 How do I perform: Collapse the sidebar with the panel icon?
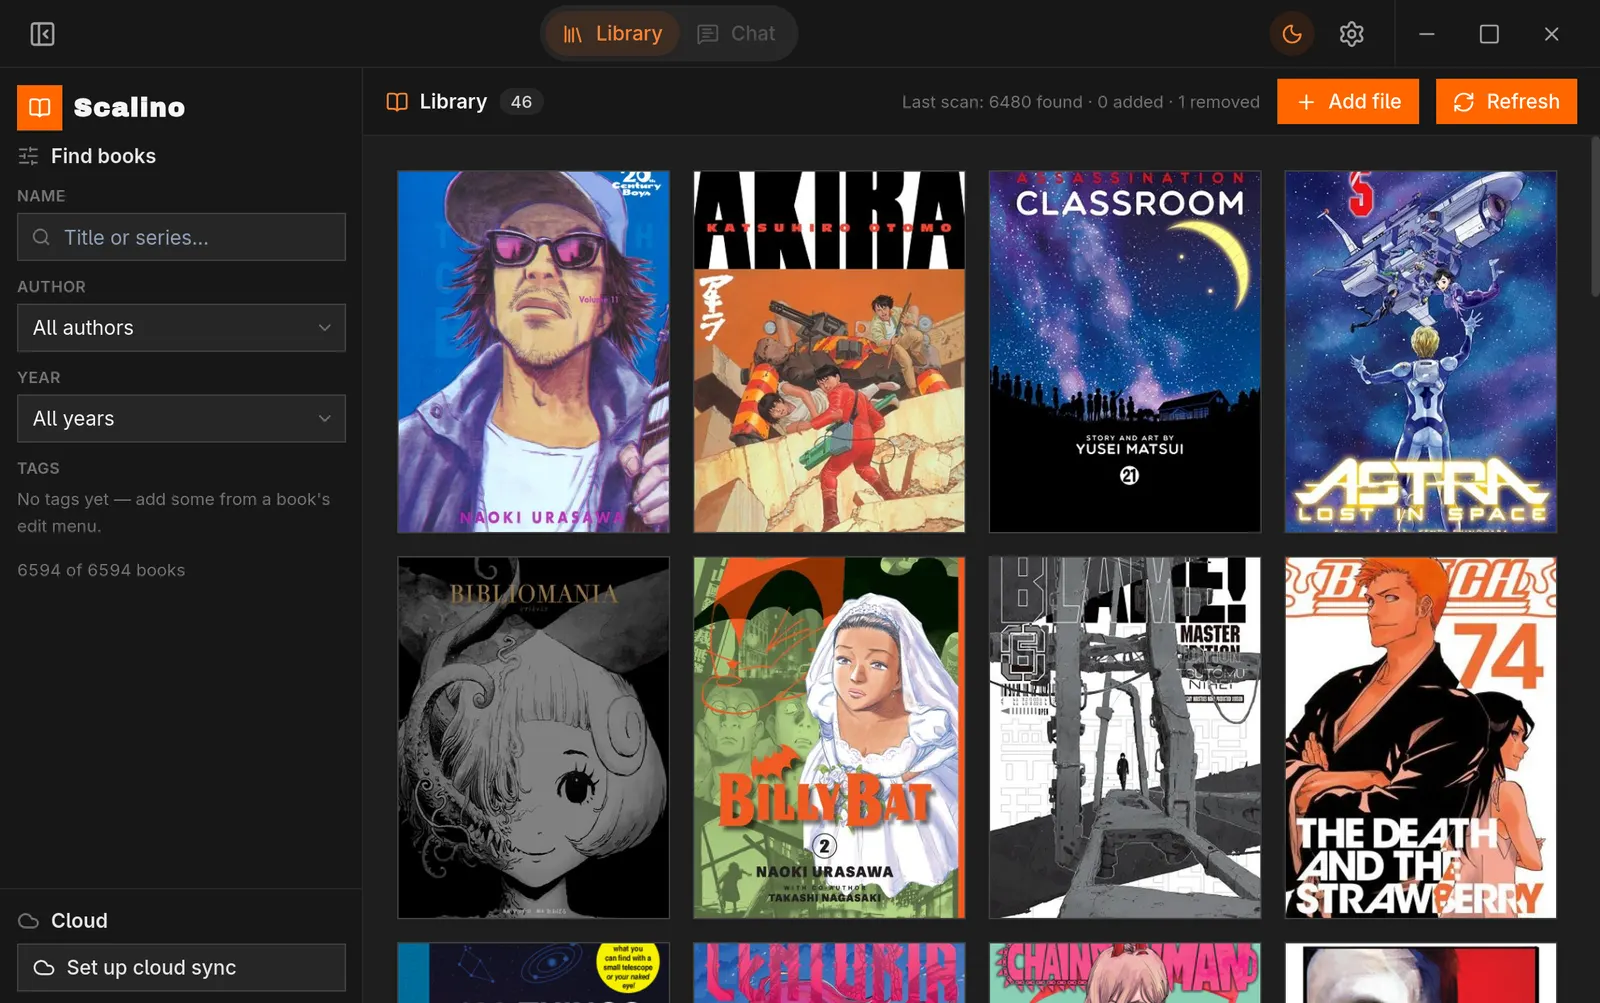coord(42,34)
